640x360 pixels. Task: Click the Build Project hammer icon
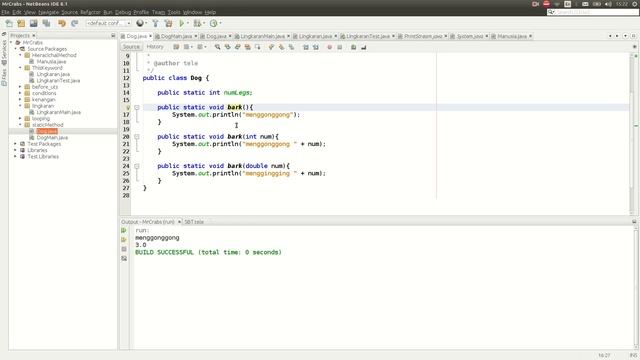tap(156, 23)
